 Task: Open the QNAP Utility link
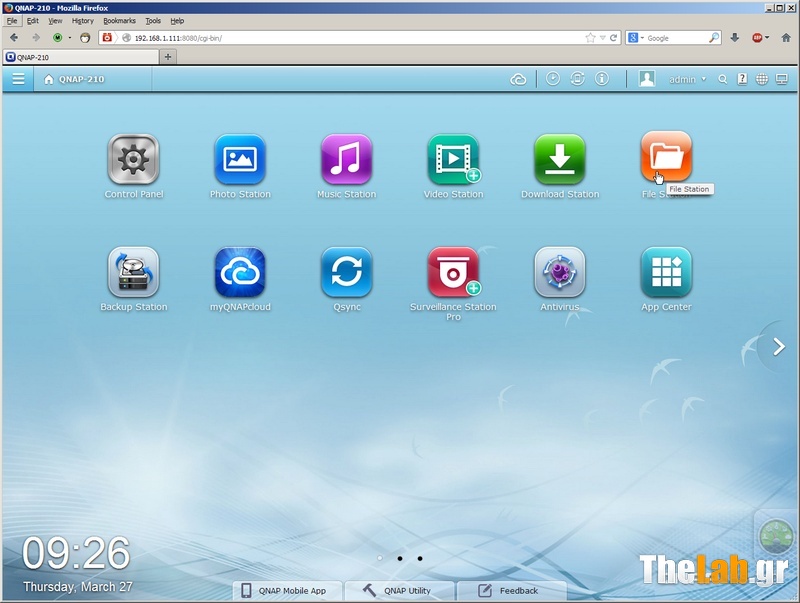point(397,591)
